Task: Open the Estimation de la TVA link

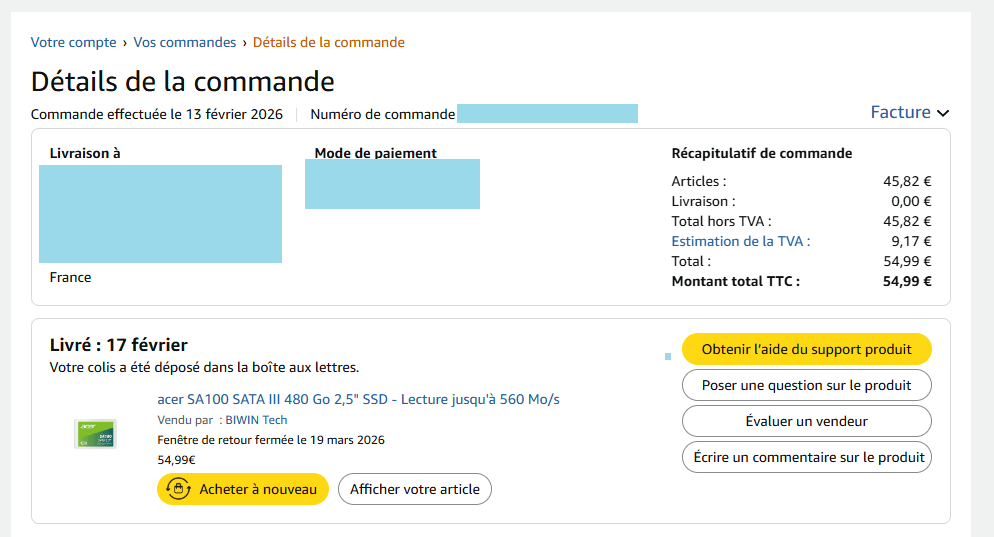Action: tap(740, 241)
